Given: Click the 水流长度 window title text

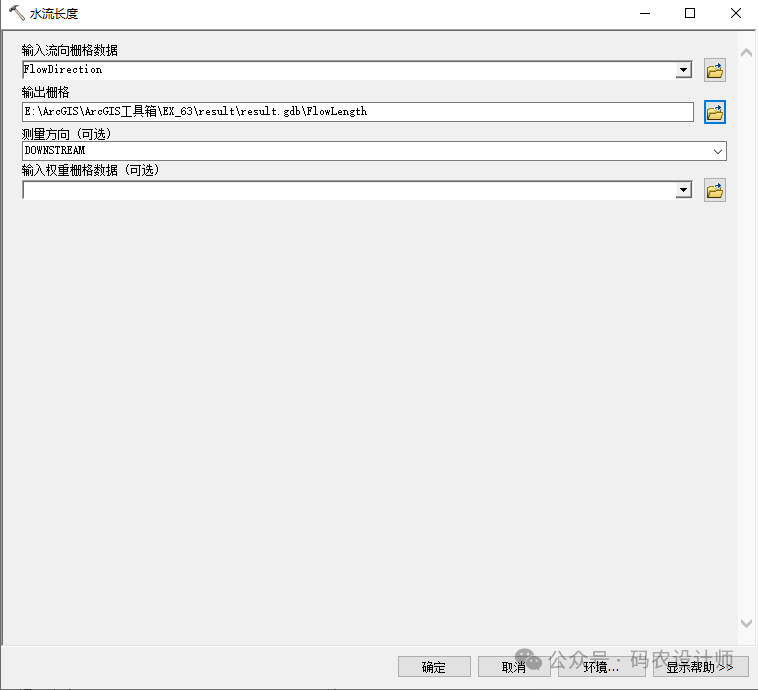Looking at the screenshot, I should tap(54, 13).
